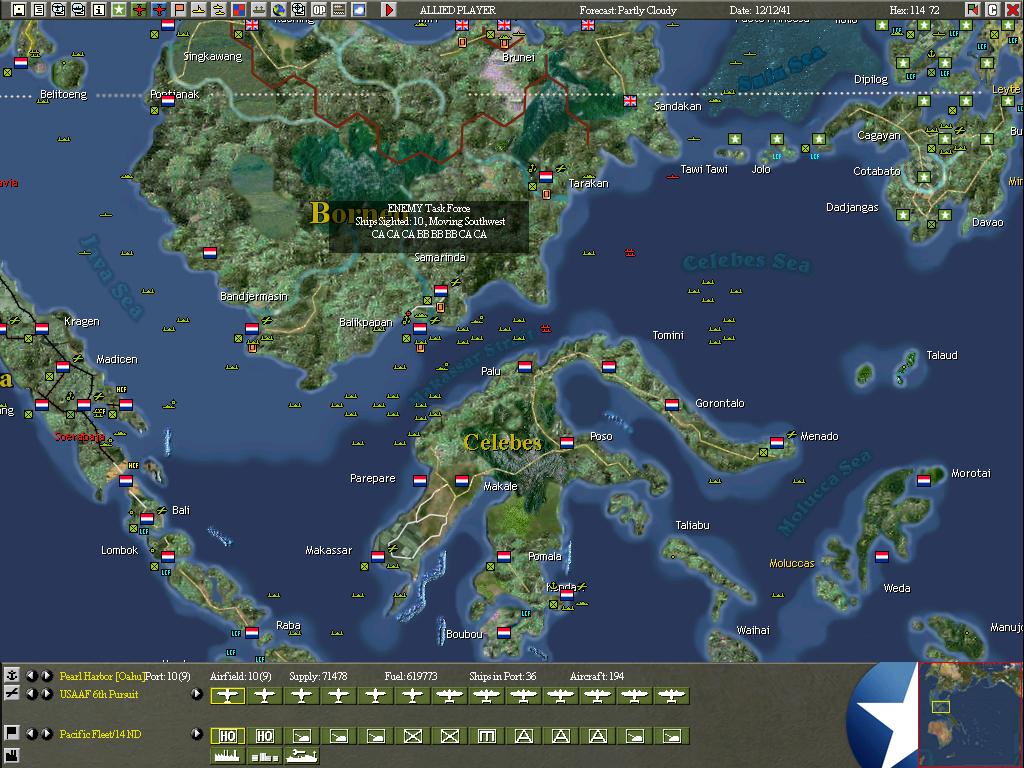
Task: Click previous arrow beside USAAF 6th Pursuit
Action: 31,694
